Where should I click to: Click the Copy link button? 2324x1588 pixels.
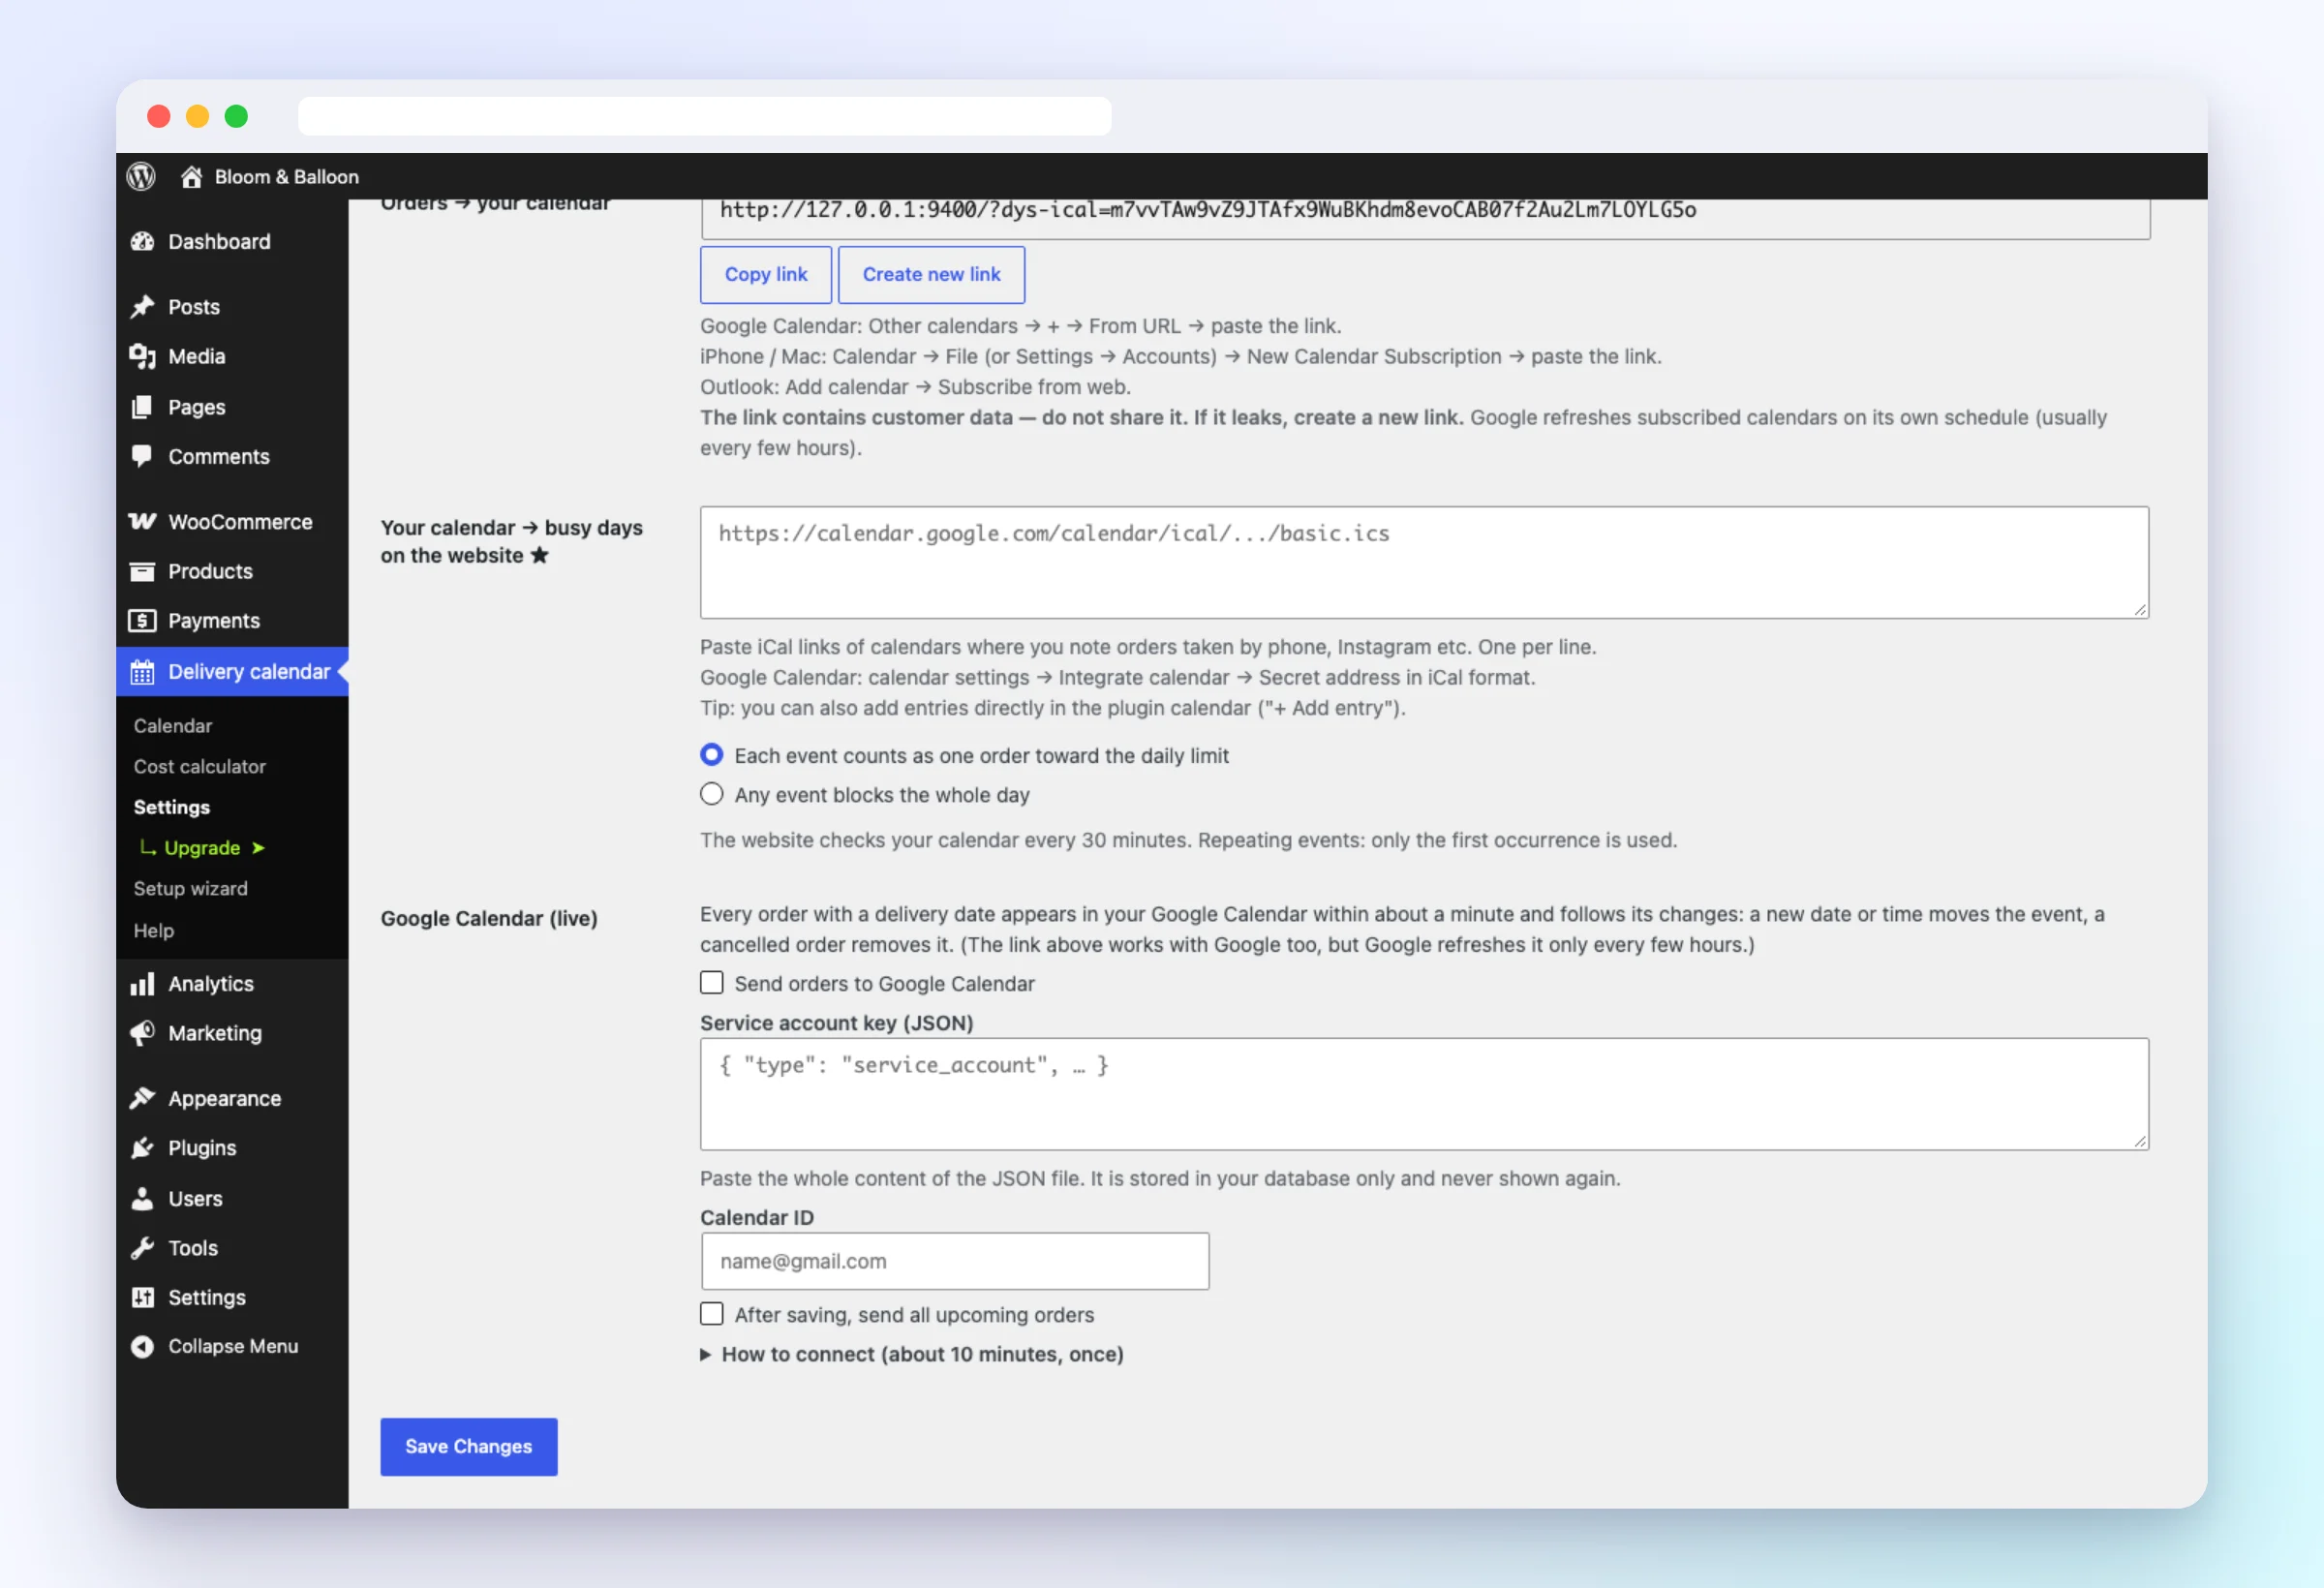point(766,274)
